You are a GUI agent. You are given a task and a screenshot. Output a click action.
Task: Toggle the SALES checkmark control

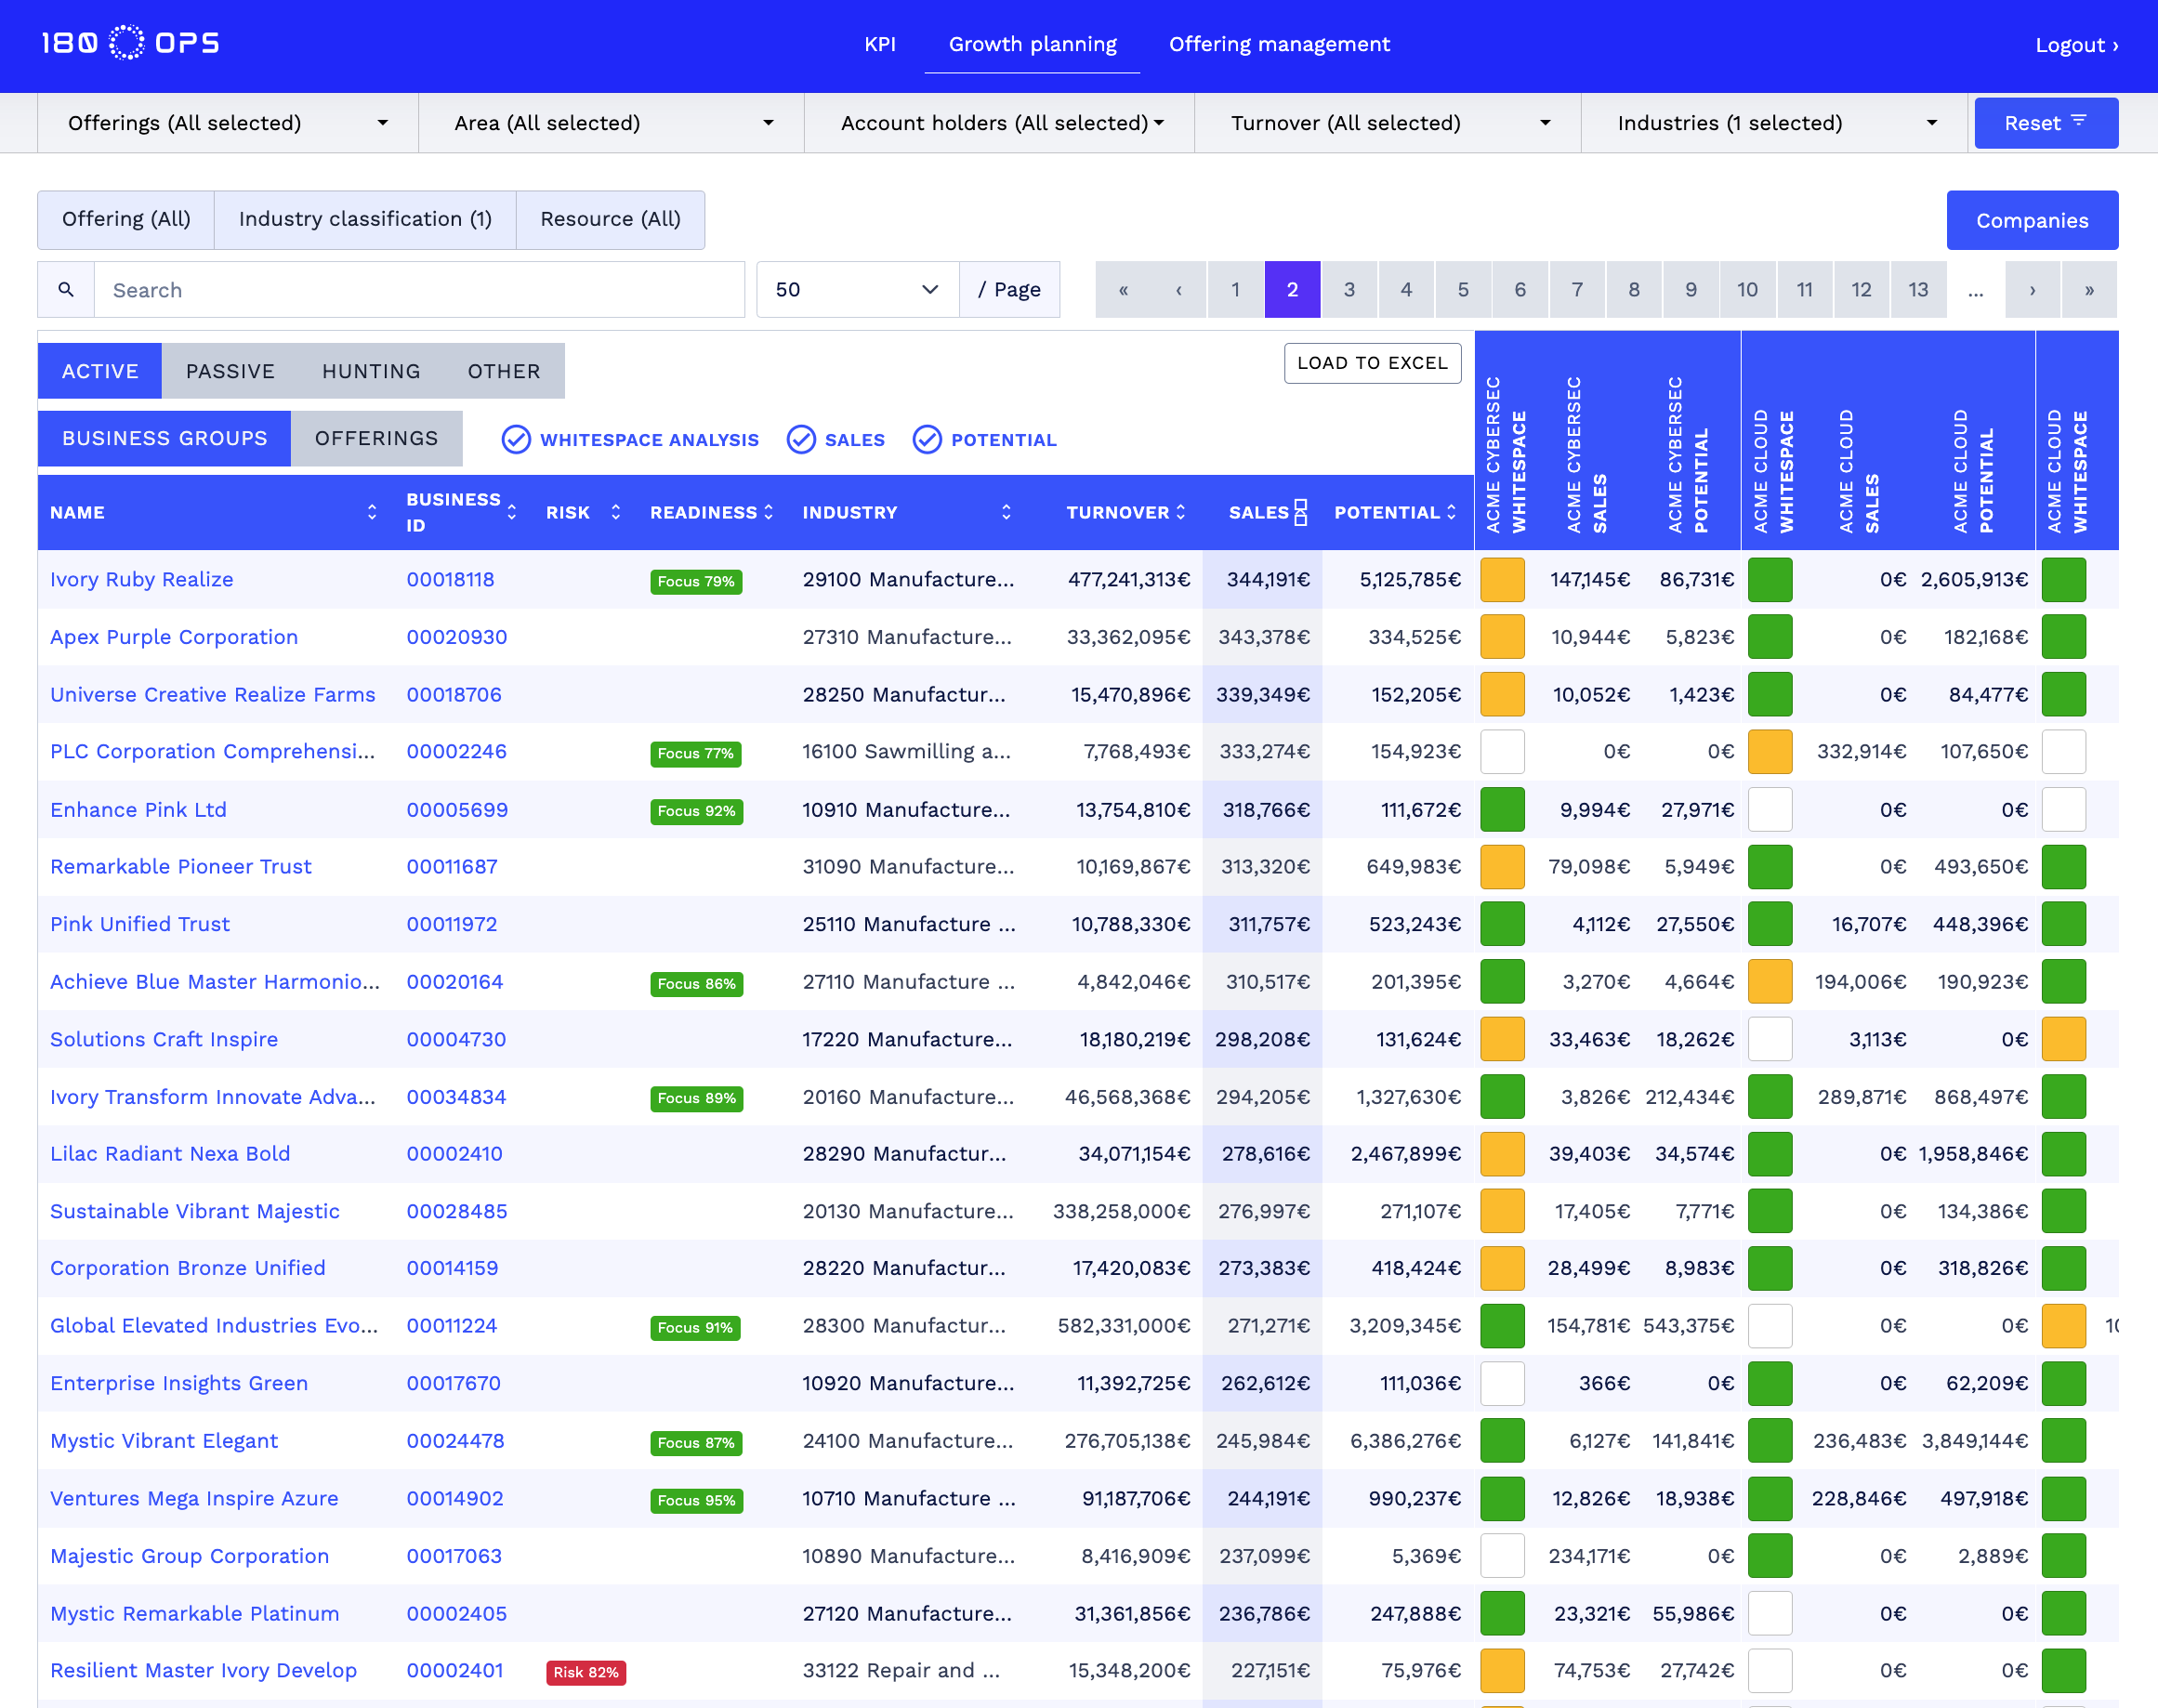coord(802,439)
